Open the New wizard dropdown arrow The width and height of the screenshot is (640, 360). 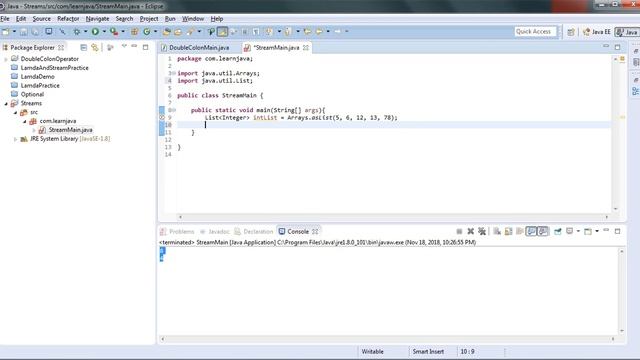14,31
